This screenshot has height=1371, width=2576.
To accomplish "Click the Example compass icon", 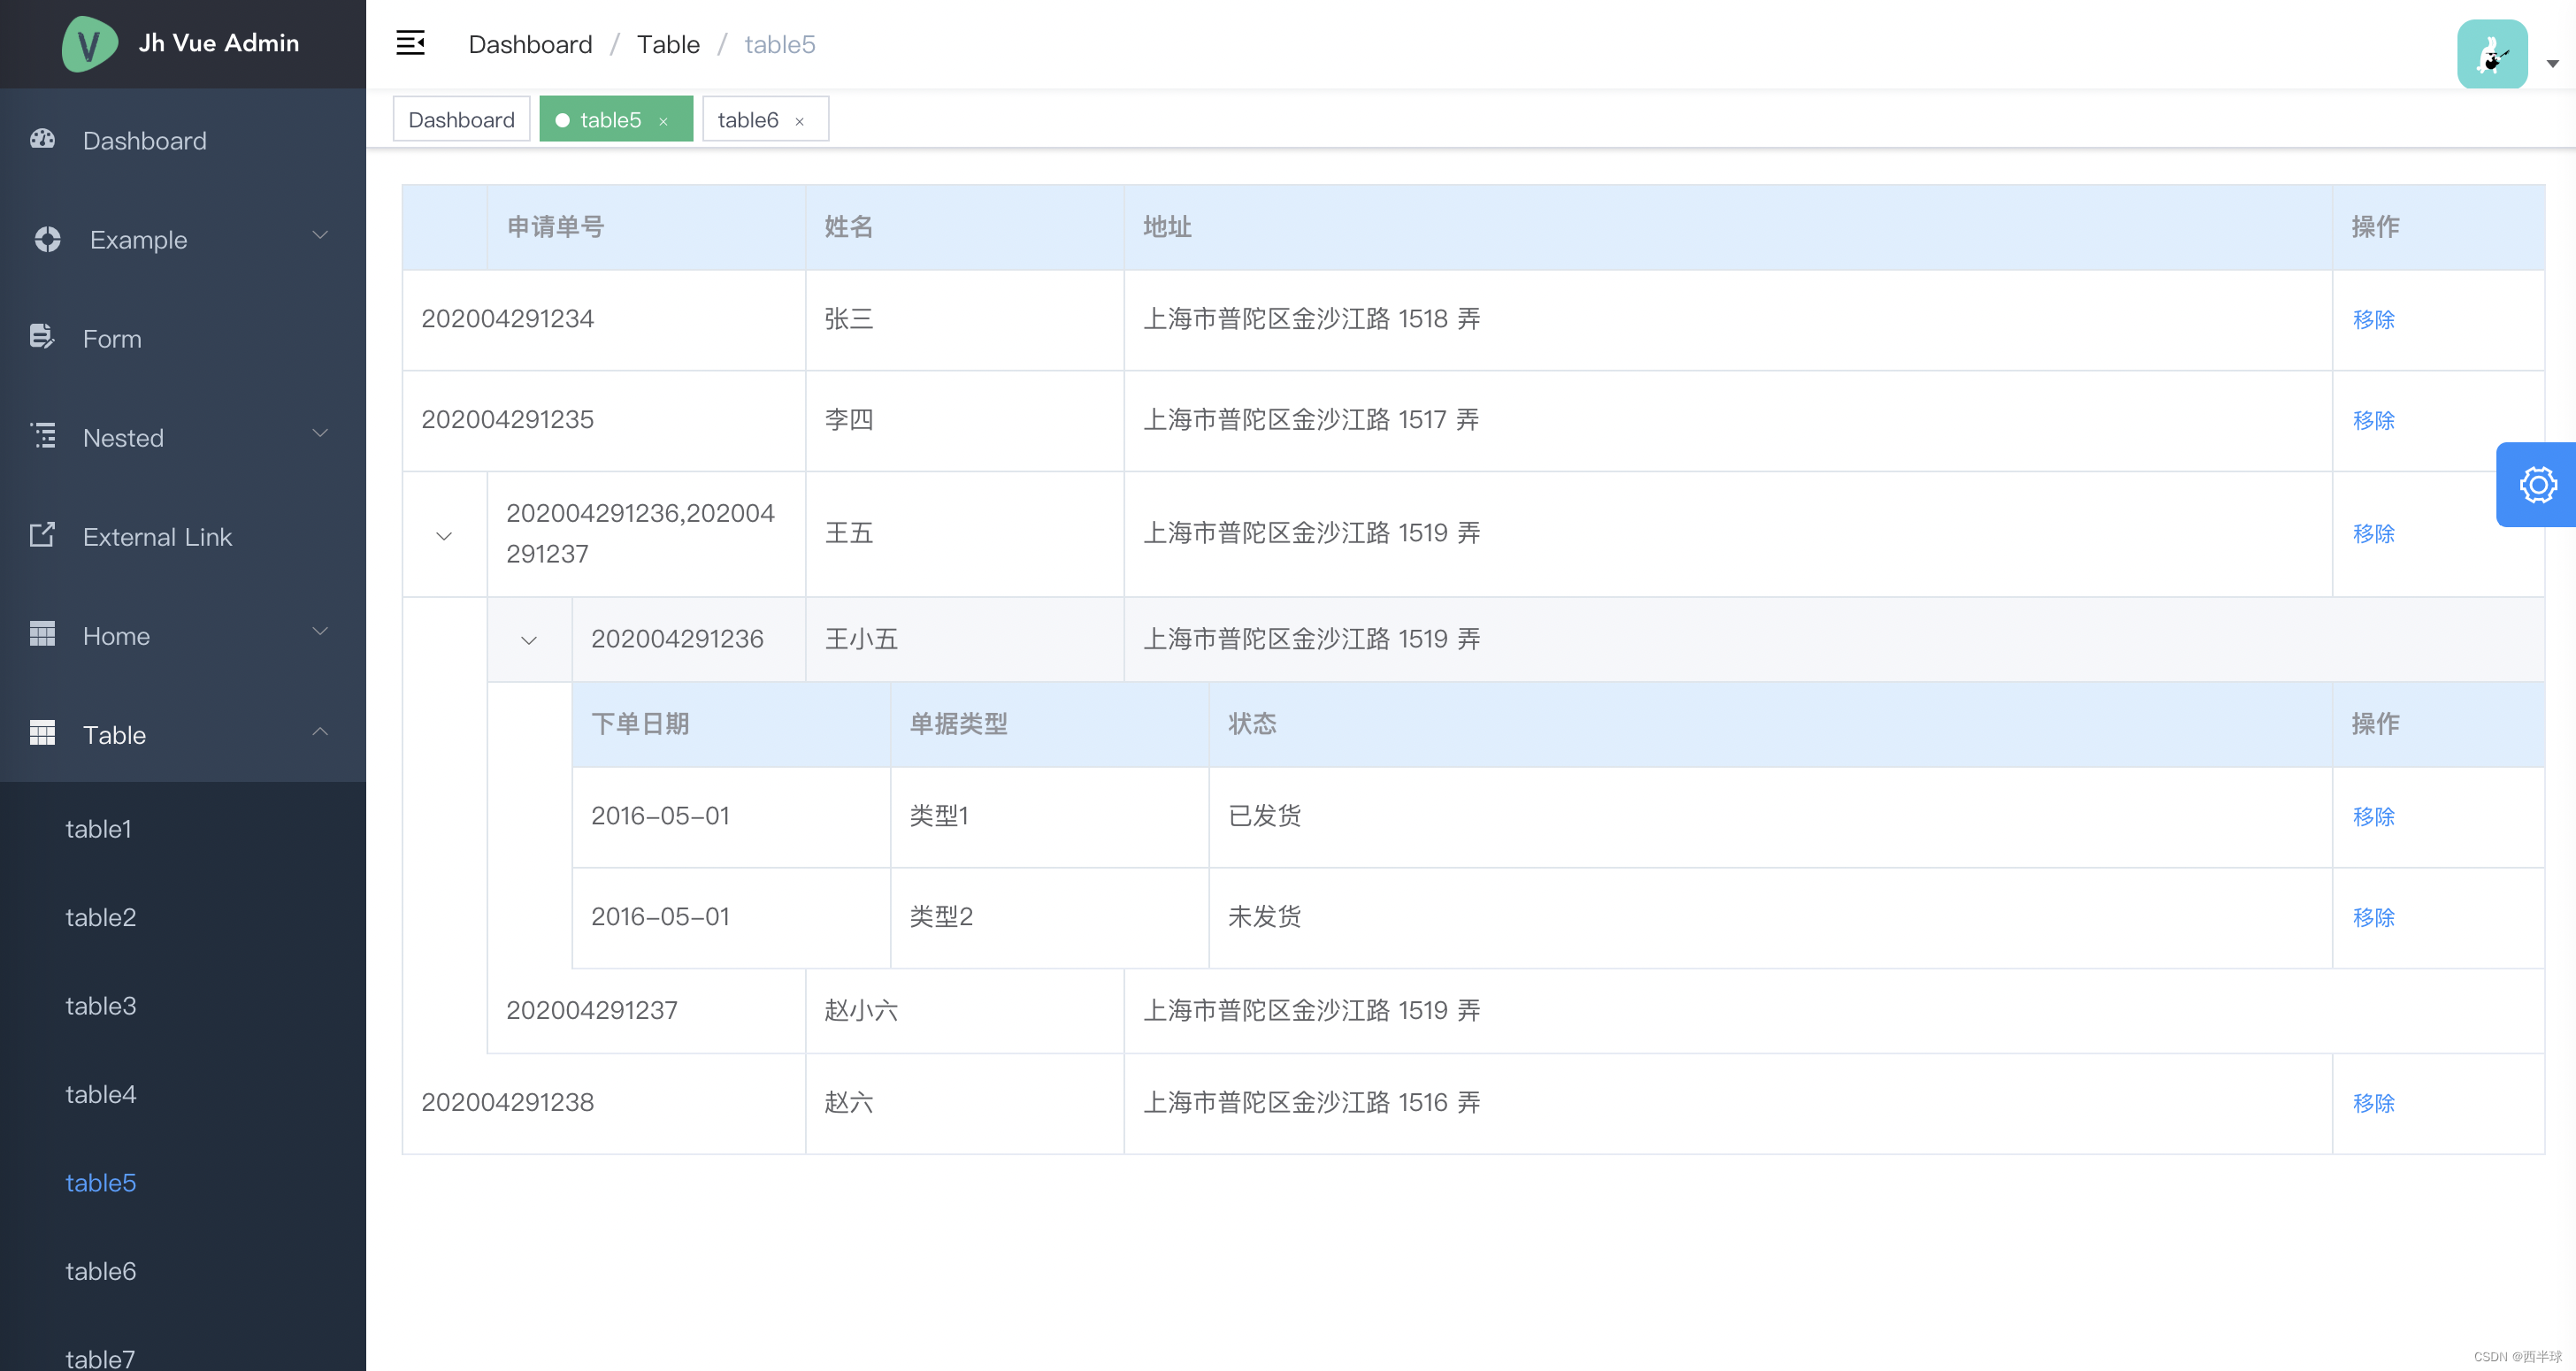I will (46, 239).
